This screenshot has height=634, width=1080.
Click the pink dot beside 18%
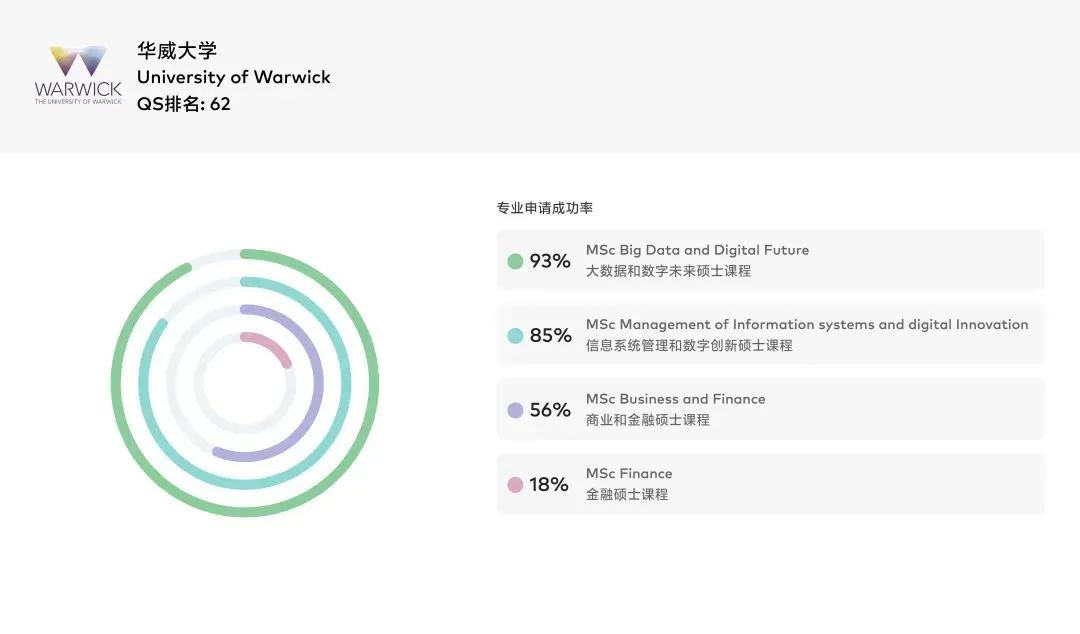click(515, 485)
